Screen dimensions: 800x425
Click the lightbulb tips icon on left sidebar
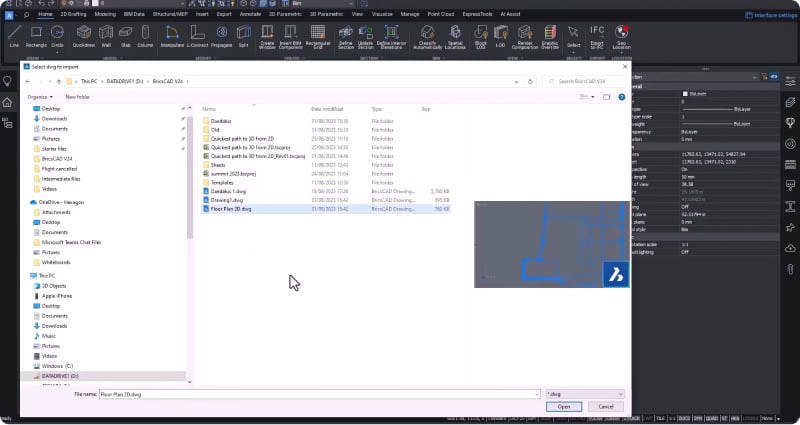pyautogui.click(x=7, y=81)
